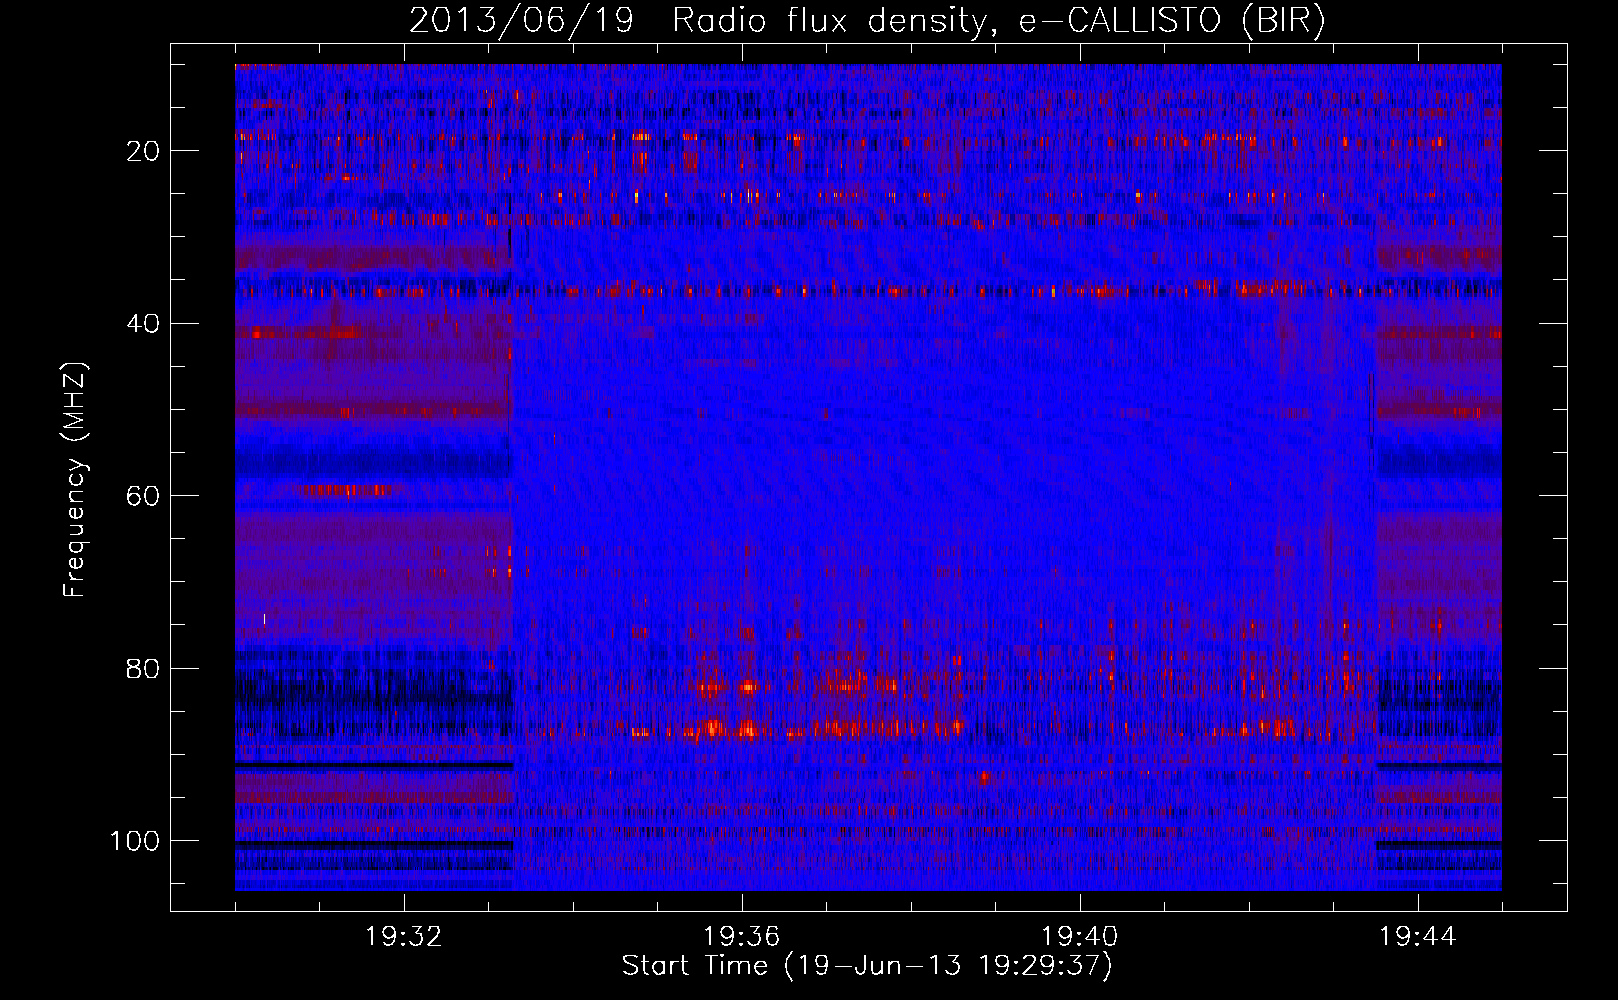Click the 'Start Time (19-Jun-13 19:29:37)' label
The image size is (1618, 1000).
pyautogui.click(x=867, y=967)
